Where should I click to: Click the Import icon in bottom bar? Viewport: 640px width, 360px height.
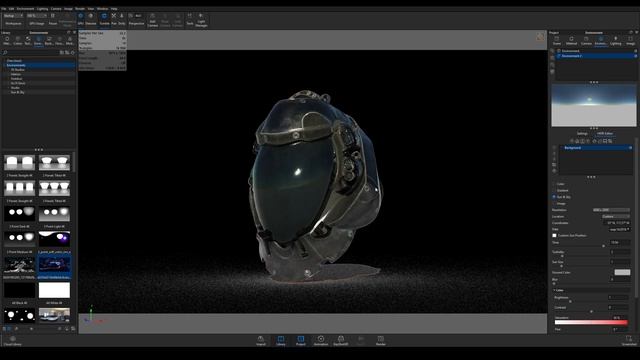point(260,340)
